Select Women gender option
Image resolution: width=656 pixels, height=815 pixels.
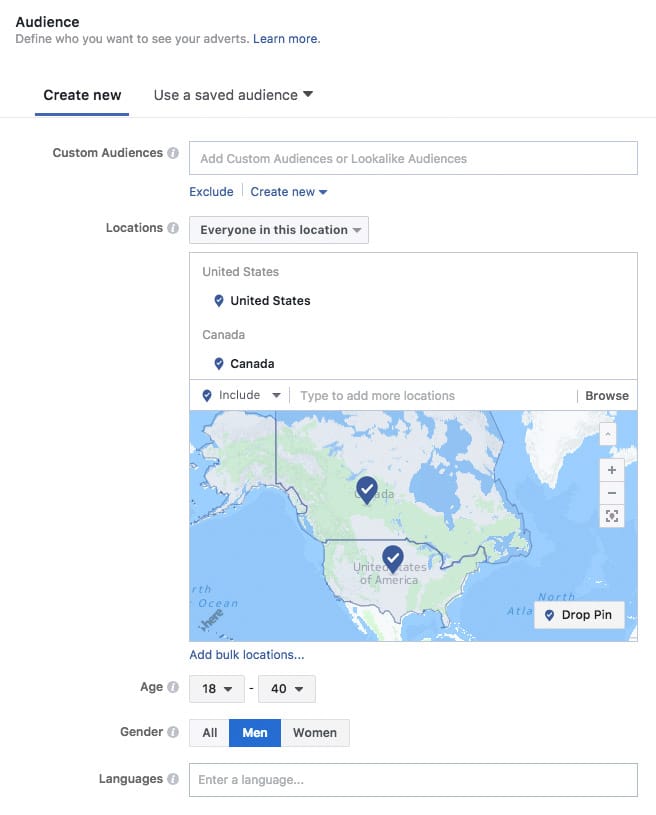(315, 733)
